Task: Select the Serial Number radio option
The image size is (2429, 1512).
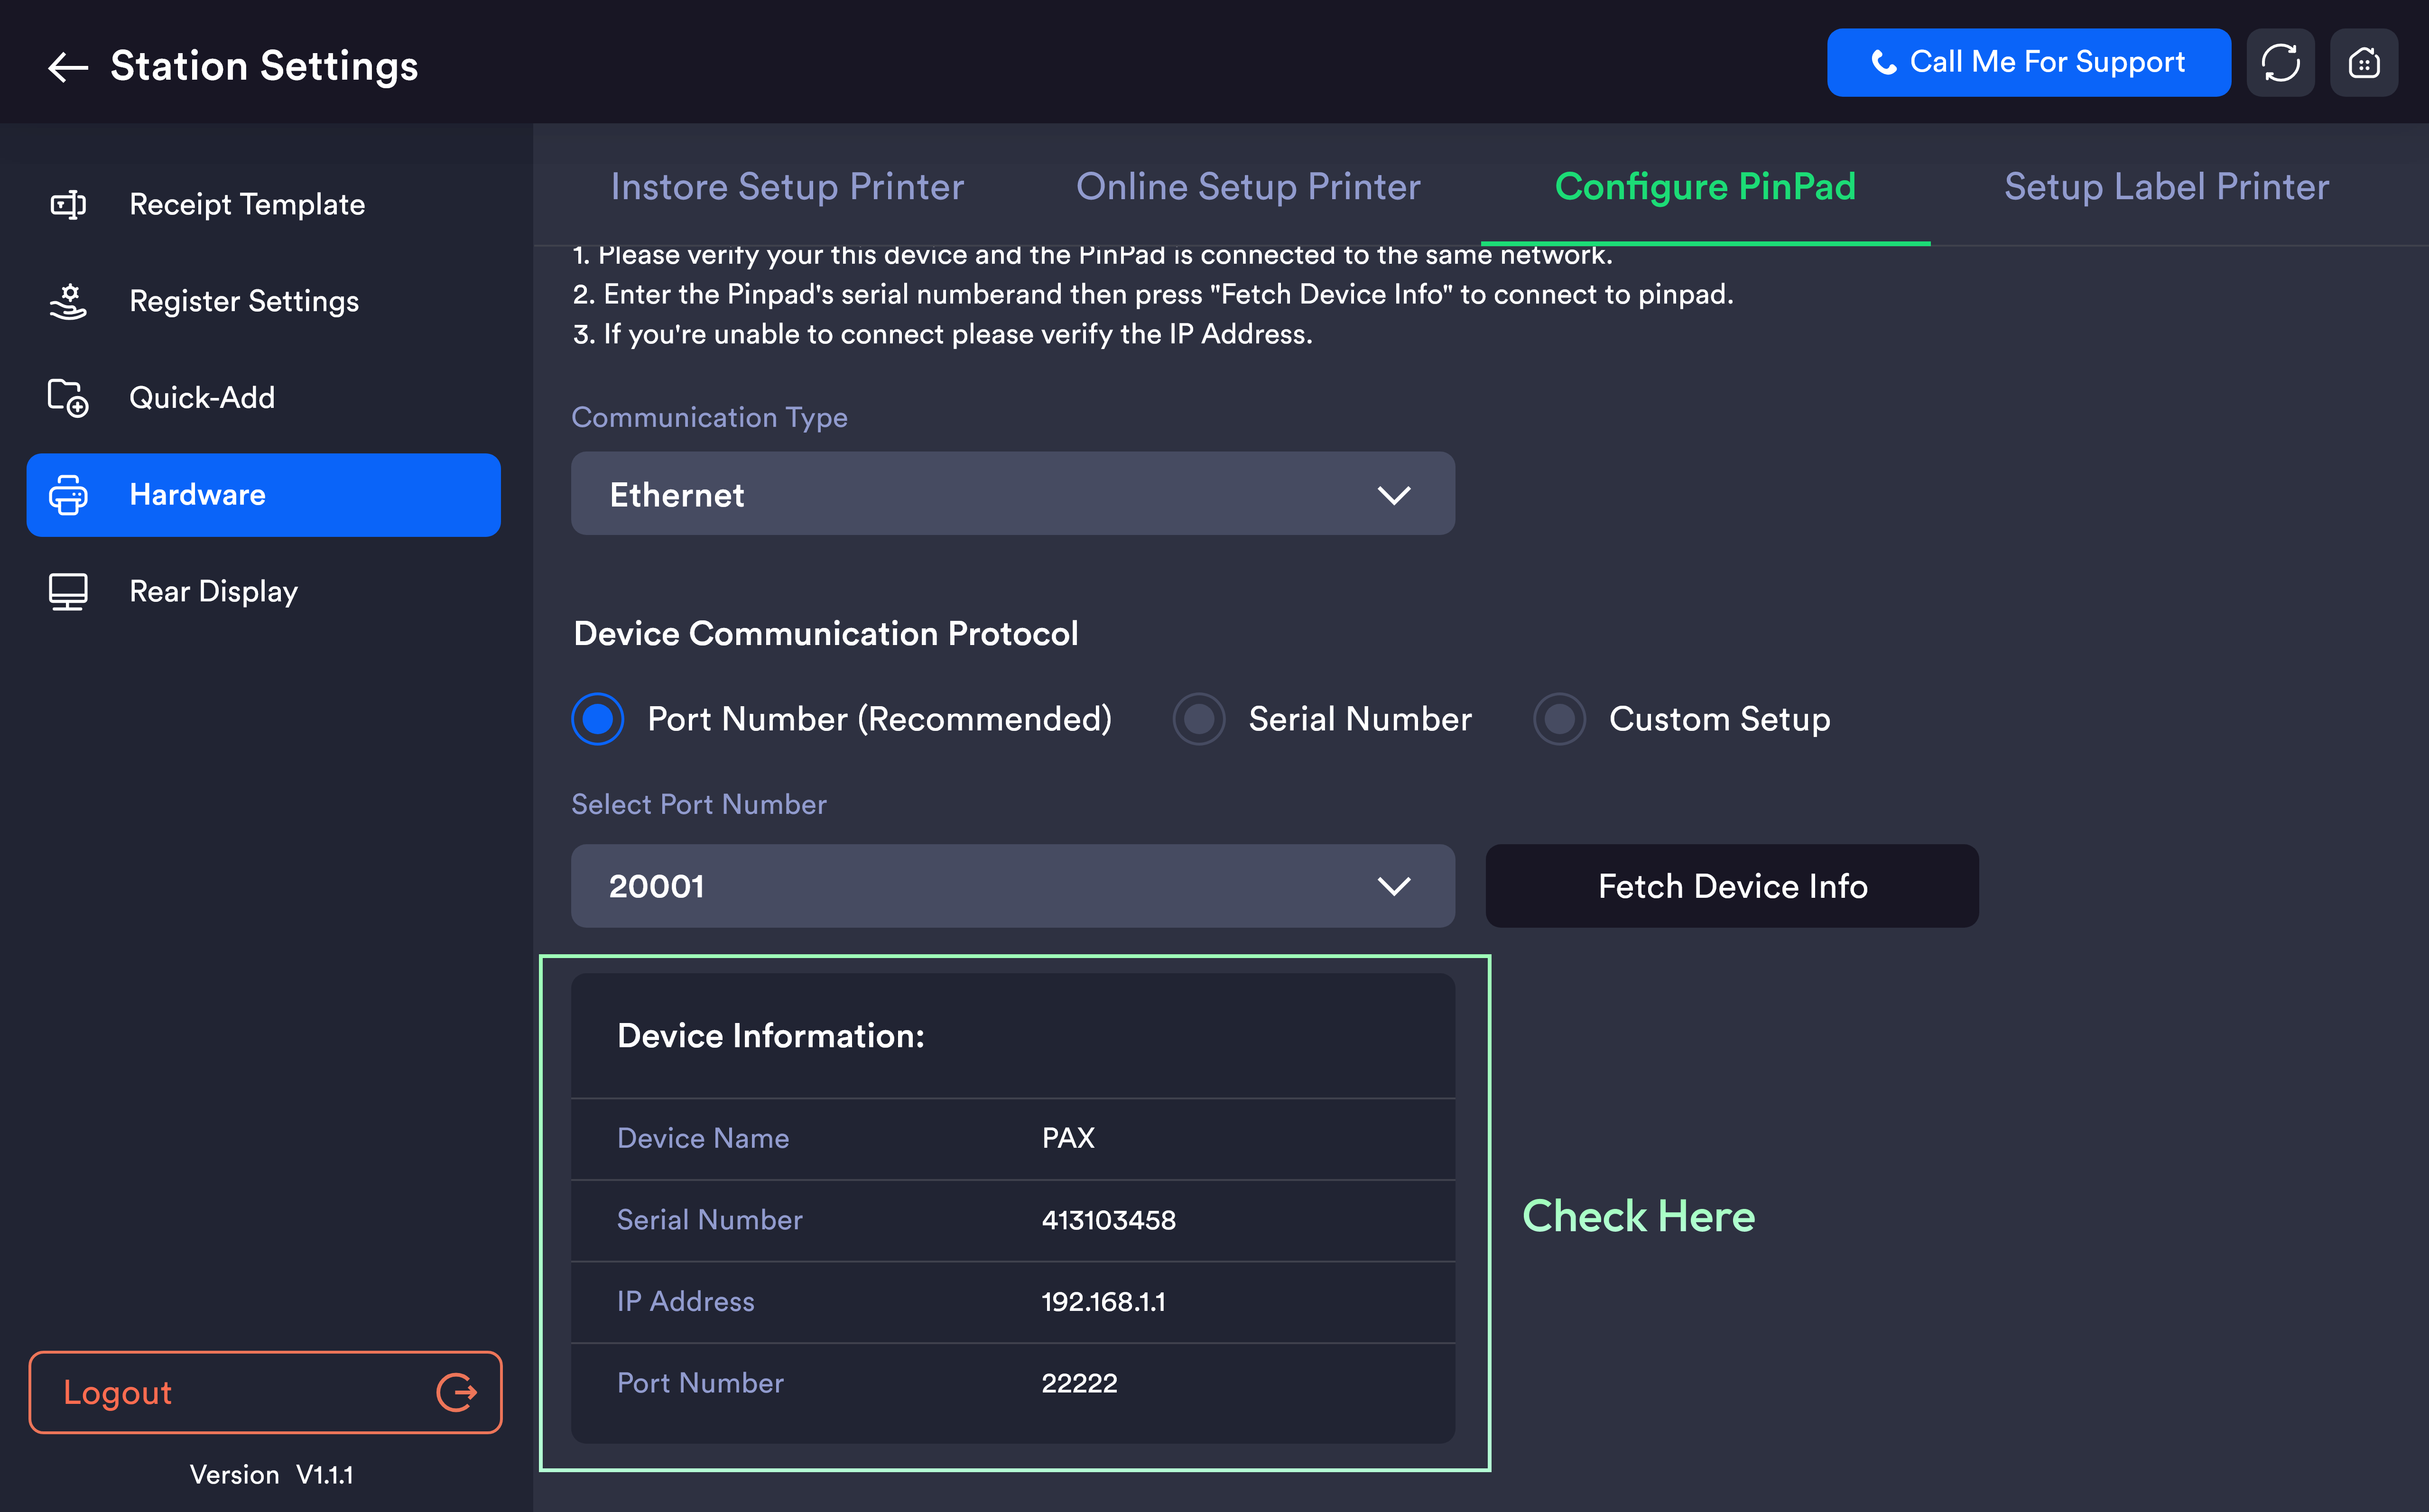Action: 1198,719
